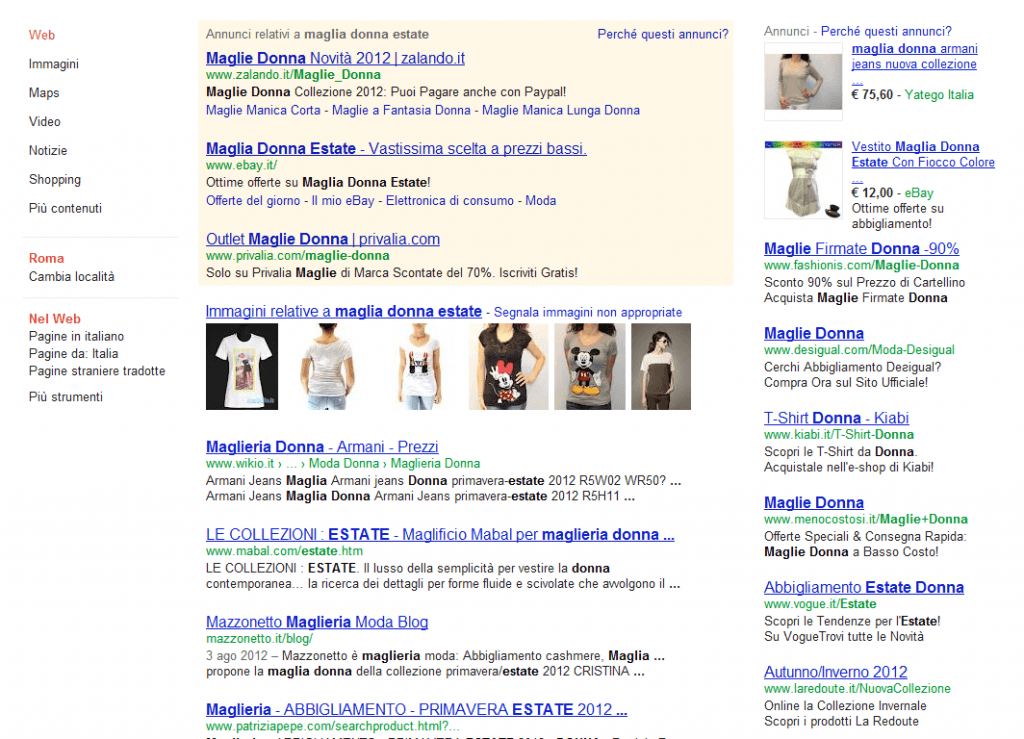This screenshot has height=739, width=1024.
Task: Open Maglie Manica Corta sitelink
Action: pyautogui.click(x=263, y=110)
